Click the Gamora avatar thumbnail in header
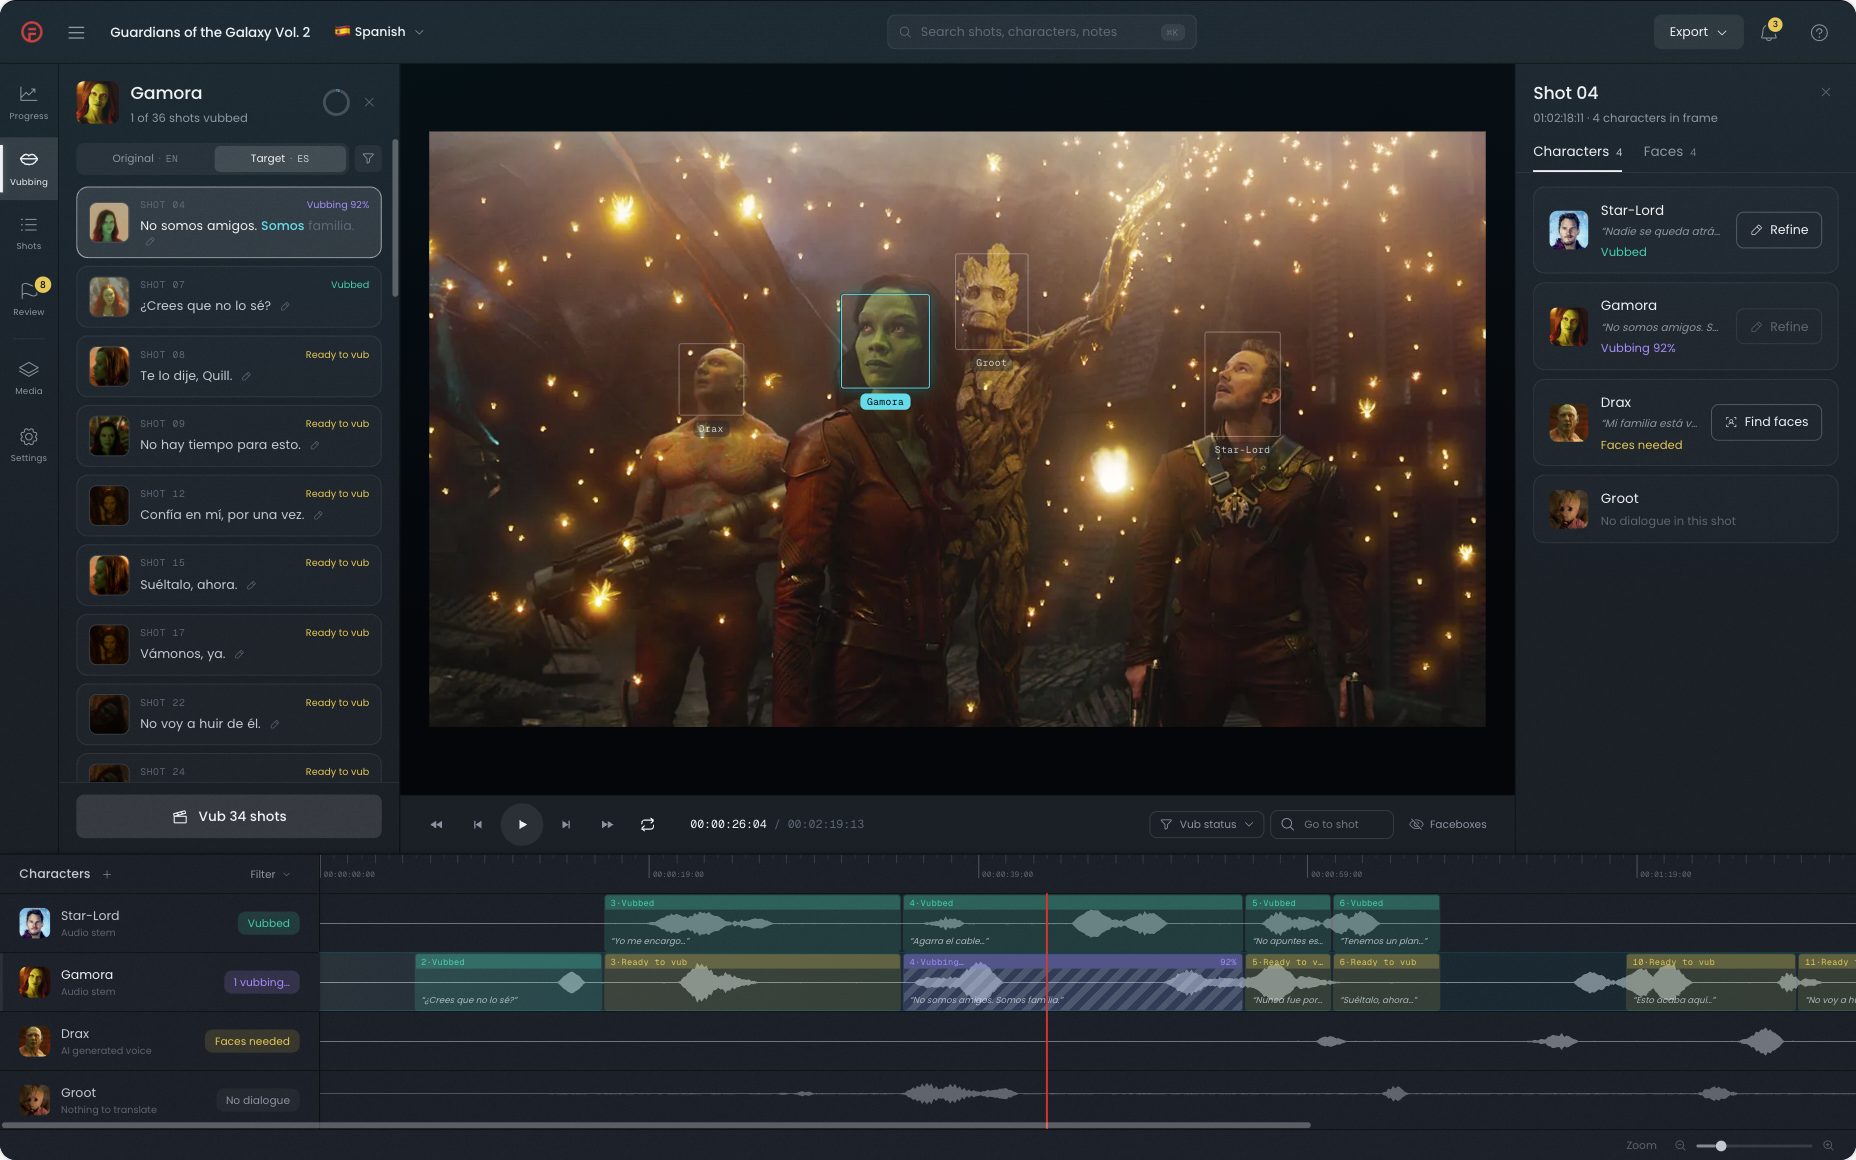This screenshot has width=1856, height=1160. [97, 102]
